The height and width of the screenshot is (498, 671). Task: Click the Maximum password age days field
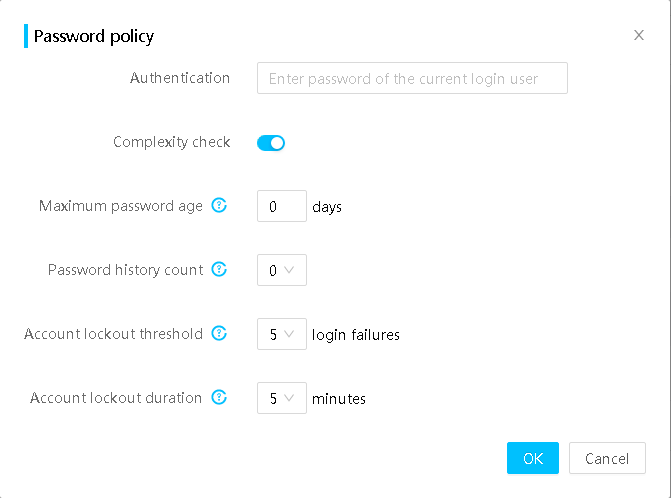pyautogui.click(x=282, y=206)
